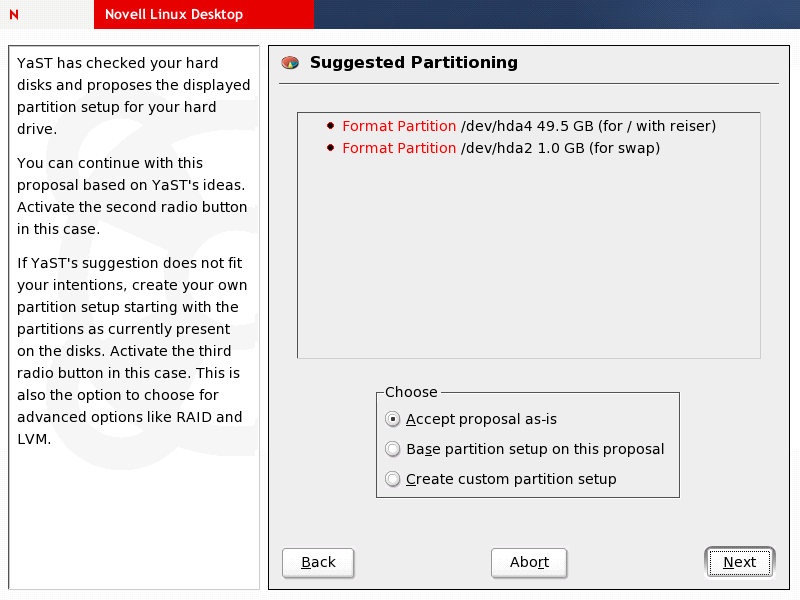Viewport: 800px width, 600px height.
Task: Click help paragraph starting "YaST has checked"
Action: (133, 96)
